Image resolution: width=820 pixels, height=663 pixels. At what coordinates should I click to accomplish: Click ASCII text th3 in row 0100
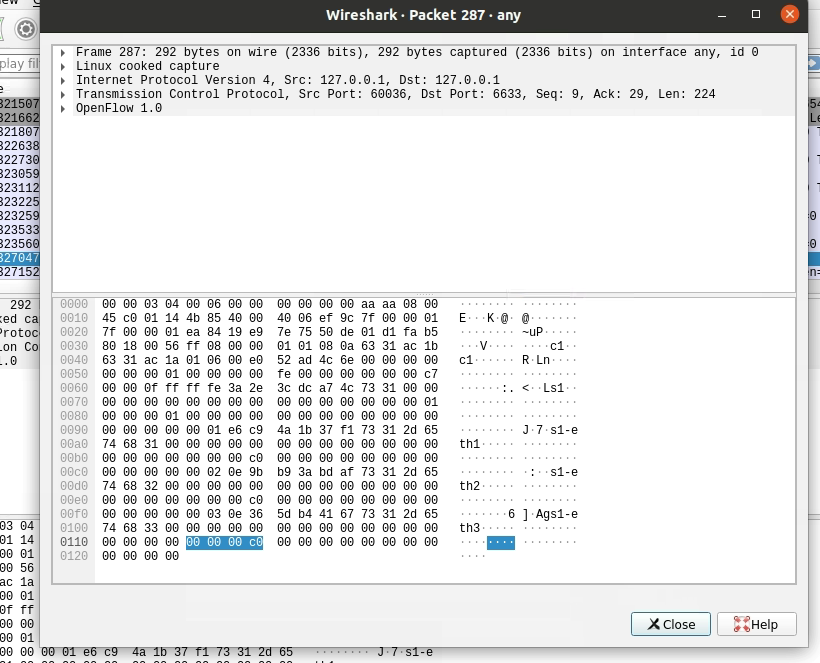click(470, 528)
